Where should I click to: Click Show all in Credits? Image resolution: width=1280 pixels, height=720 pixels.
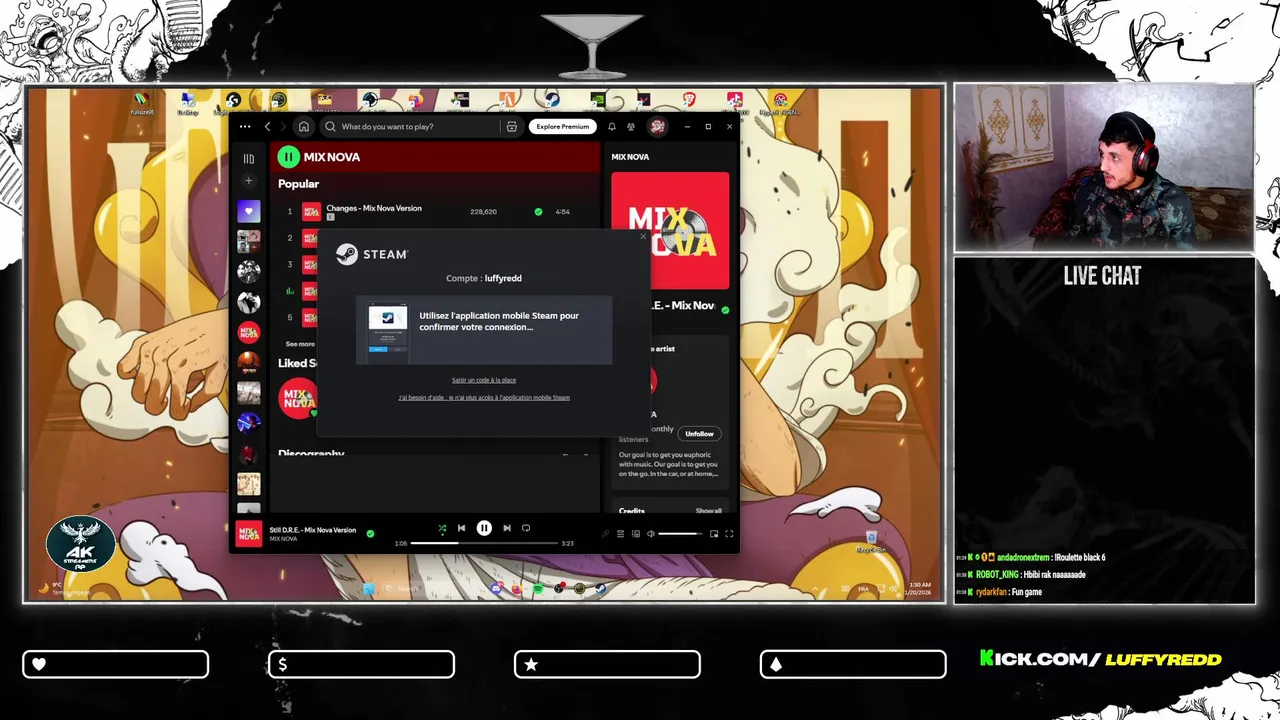click(x=708, y=511)
